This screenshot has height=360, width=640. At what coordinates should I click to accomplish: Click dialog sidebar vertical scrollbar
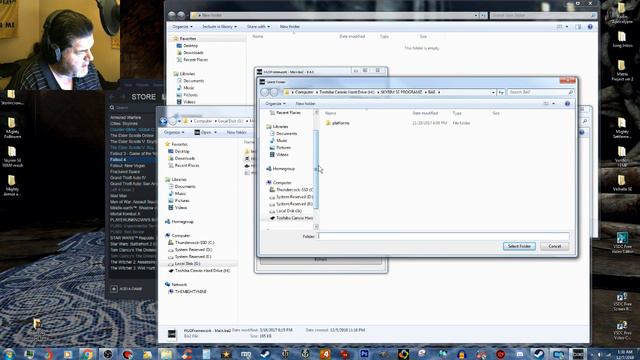point(316,169)
